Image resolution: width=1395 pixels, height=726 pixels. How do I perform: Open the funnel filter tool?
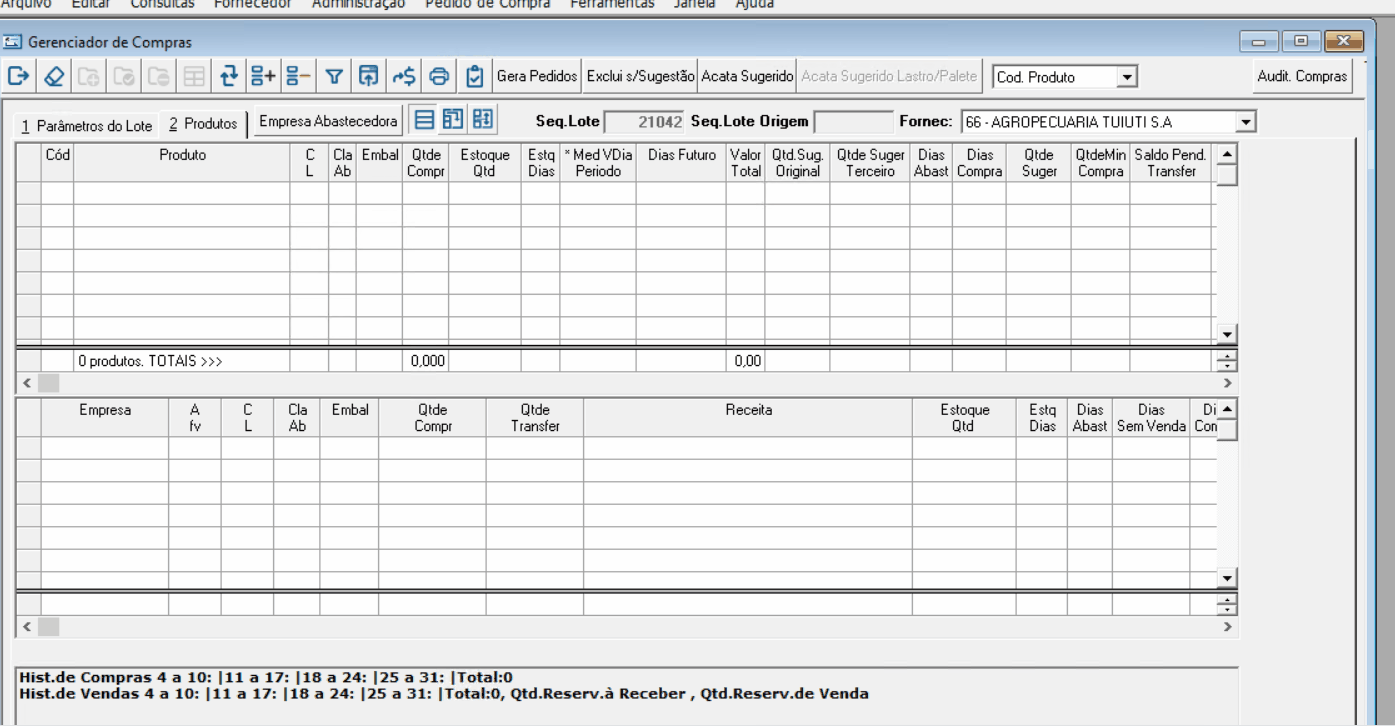335,76
